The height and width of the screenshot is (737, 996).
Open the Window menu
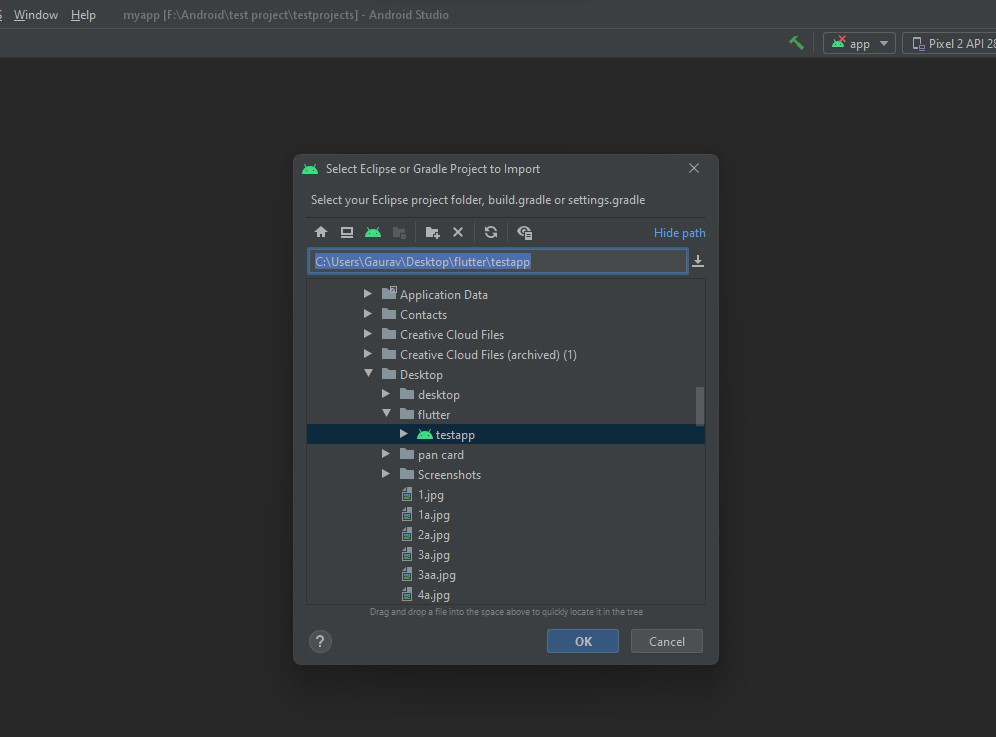[x=35, y=15]
